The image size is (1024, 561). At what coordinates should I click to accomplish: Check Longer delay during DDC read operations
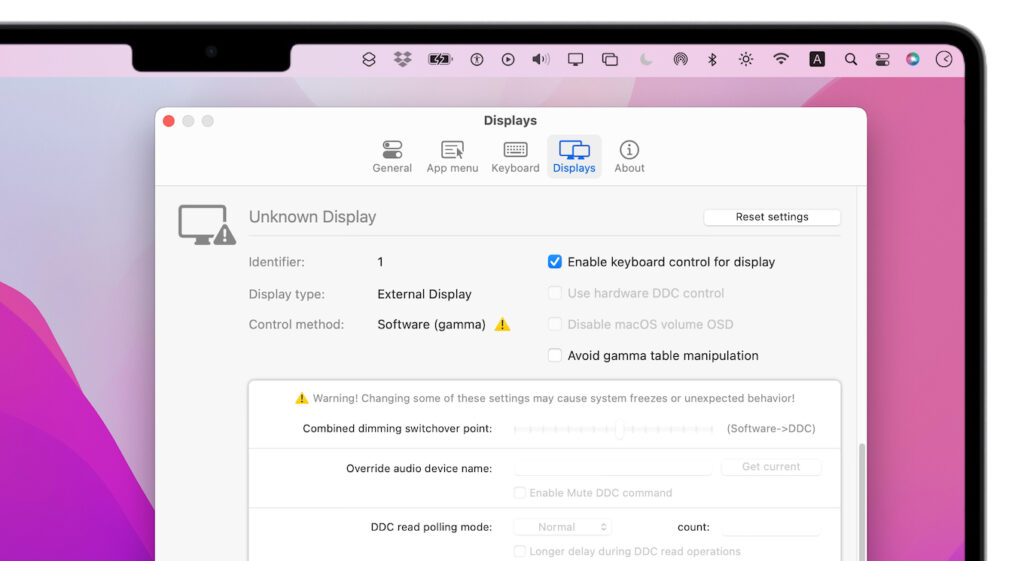520,551
